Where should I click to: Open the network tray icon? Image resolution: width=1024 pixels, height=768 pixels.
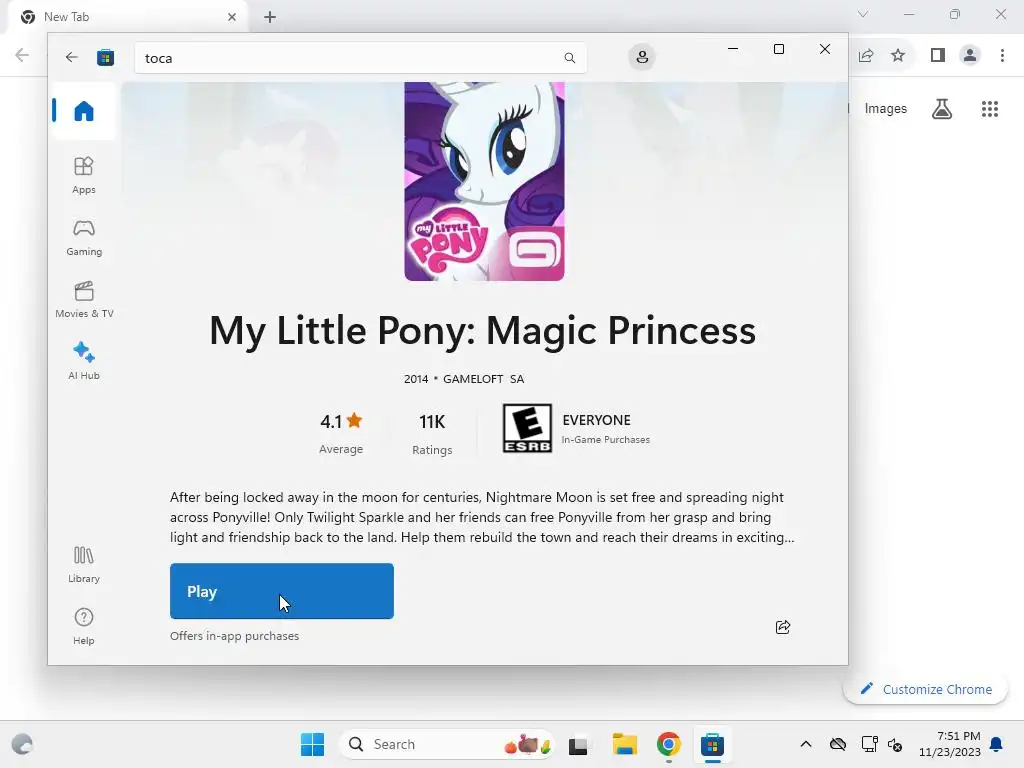click(869, 744)
